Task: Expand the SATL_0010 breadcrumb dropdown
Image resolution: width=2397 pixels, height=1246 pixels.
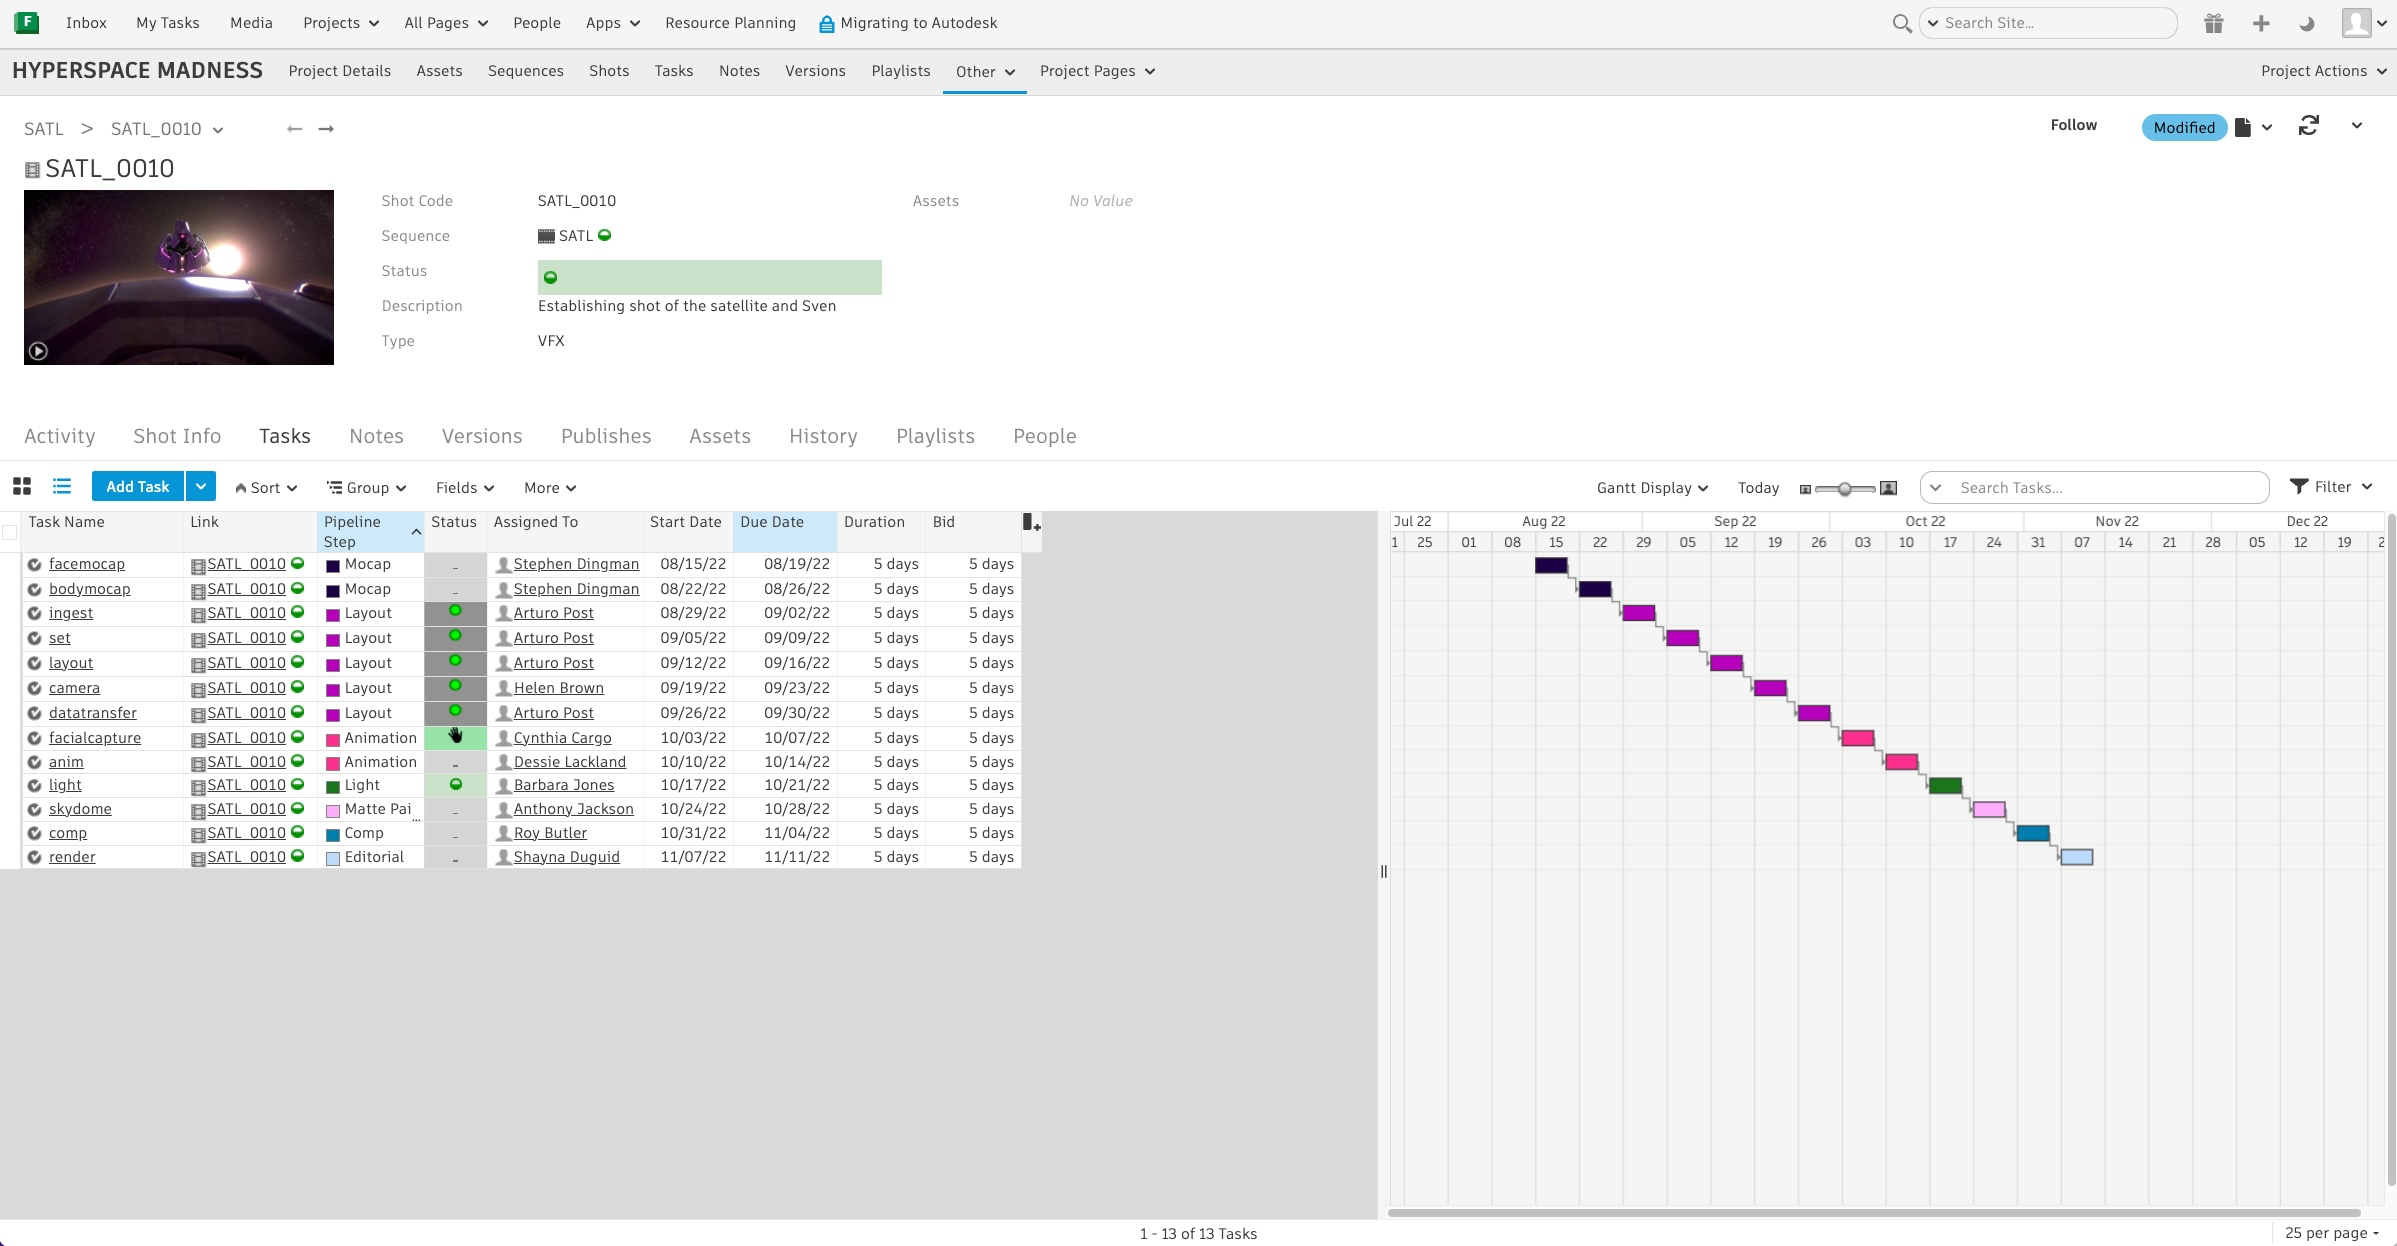Action: pos(218,130)
